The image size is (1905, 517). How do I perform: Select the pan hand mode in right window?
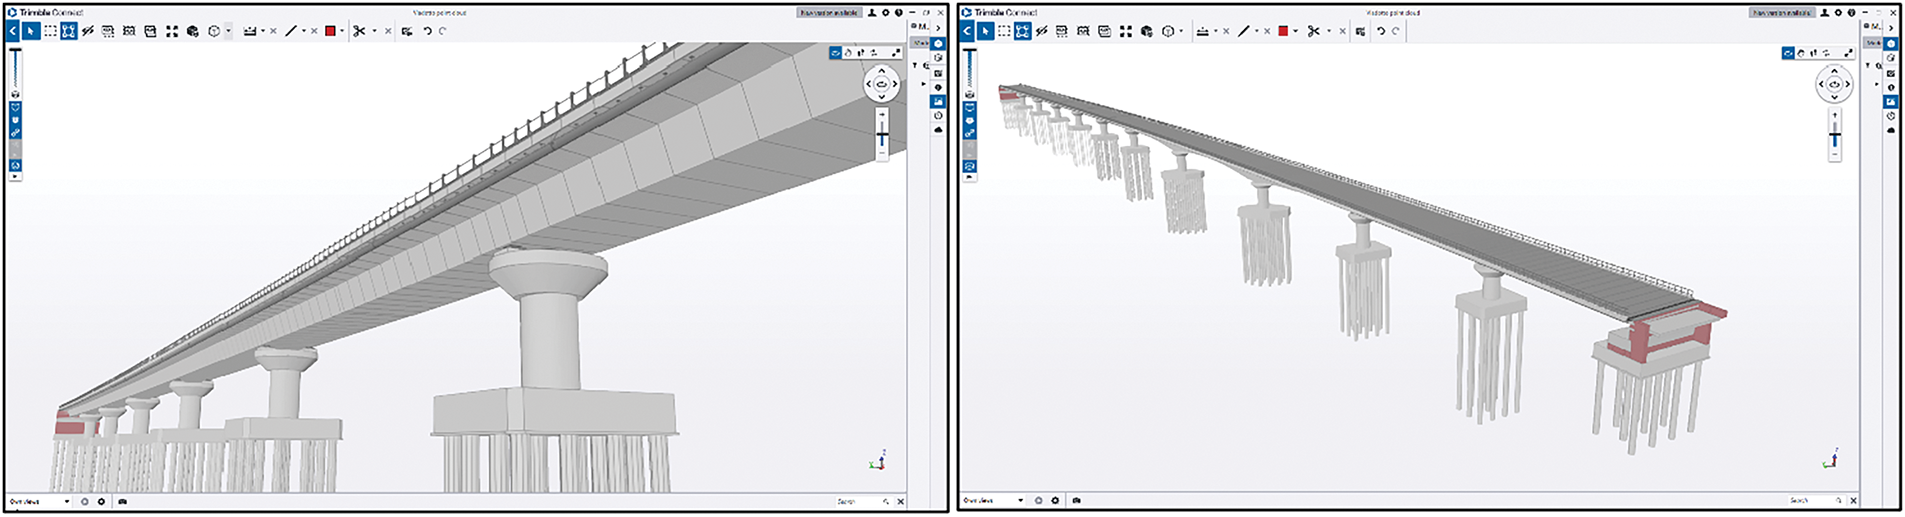click(1801, 53)
